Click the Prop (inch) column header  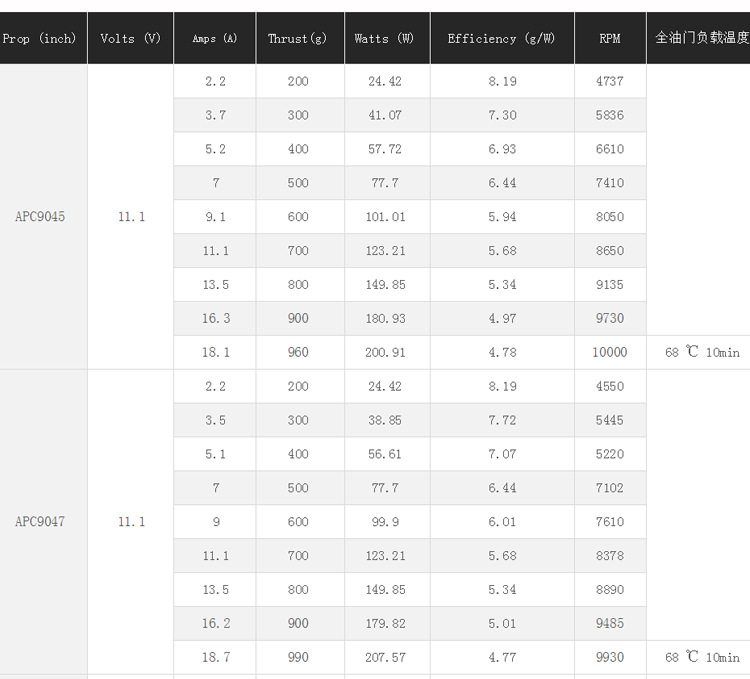(x=40, y=39)
